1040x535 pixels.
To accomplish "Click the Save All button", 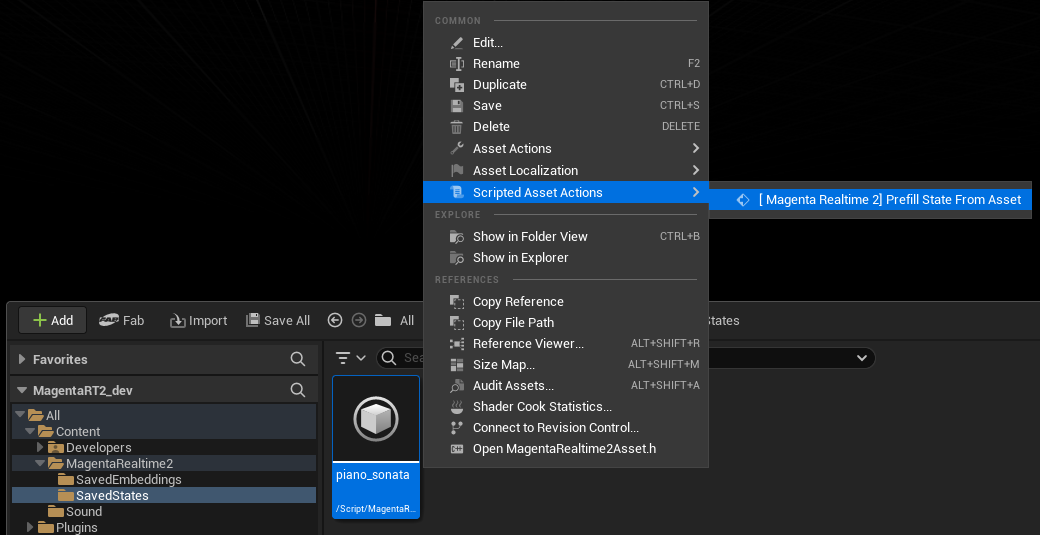I will [278, 321].
